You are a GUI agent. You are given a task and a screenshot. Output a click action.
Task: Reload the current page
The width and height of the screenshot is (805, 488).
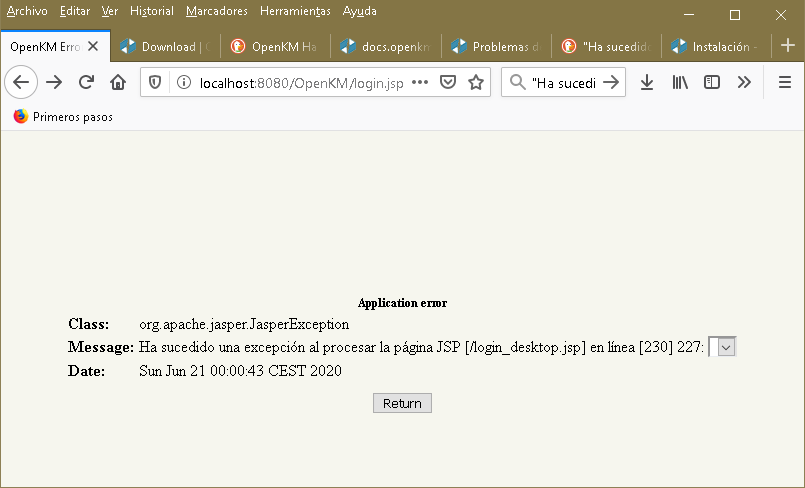[86, 82]
